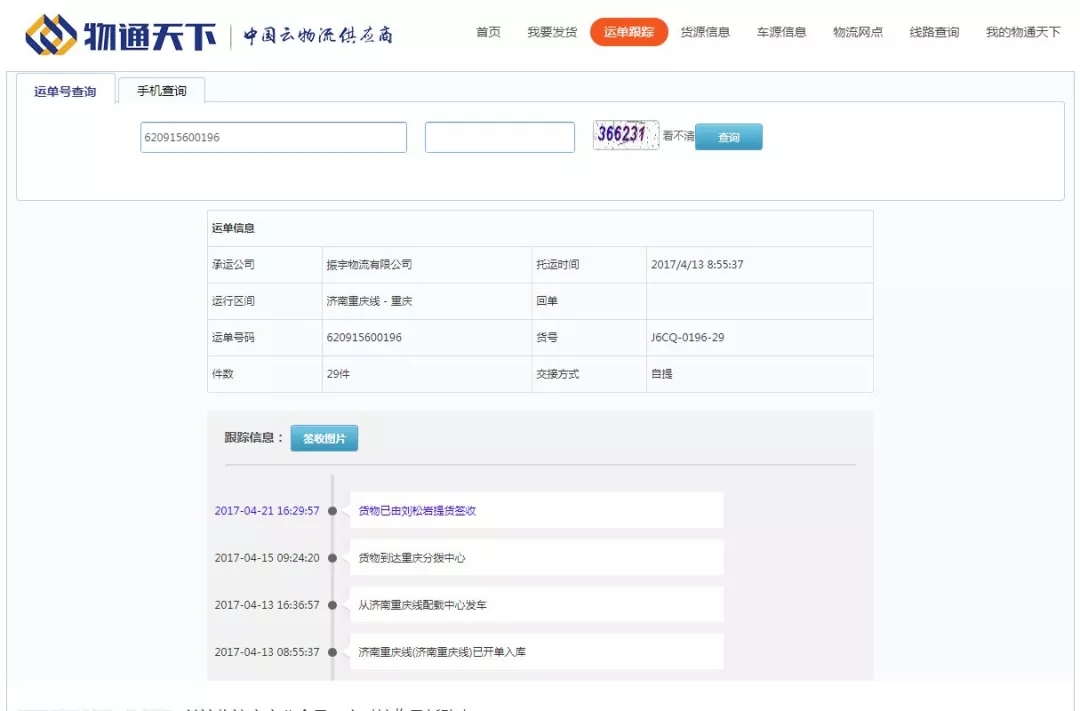Open 货源信息 navigation menu

[705, 32]
